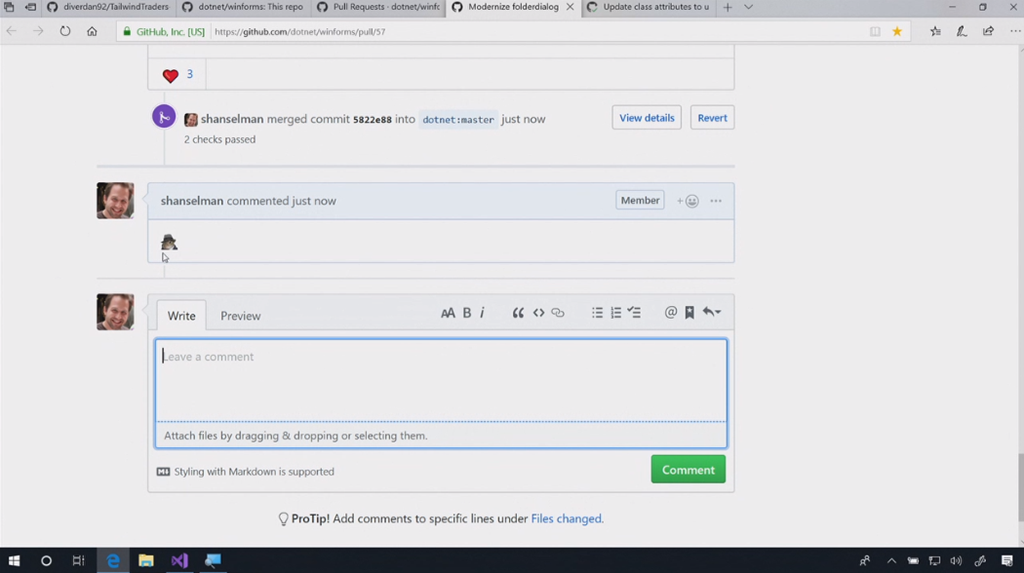Focus the Leave a comment text box

[440, 380]
